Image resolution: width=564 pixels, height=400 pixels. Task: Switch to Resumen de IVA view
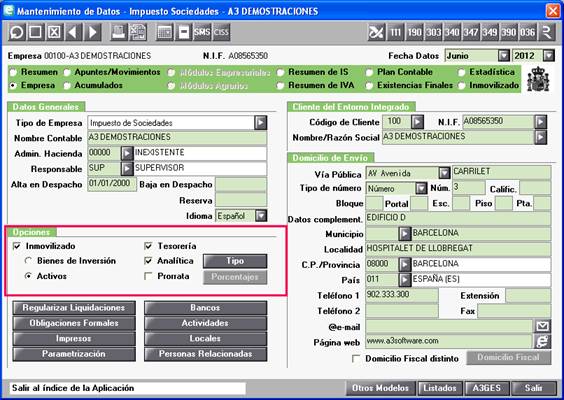(281, 86)
